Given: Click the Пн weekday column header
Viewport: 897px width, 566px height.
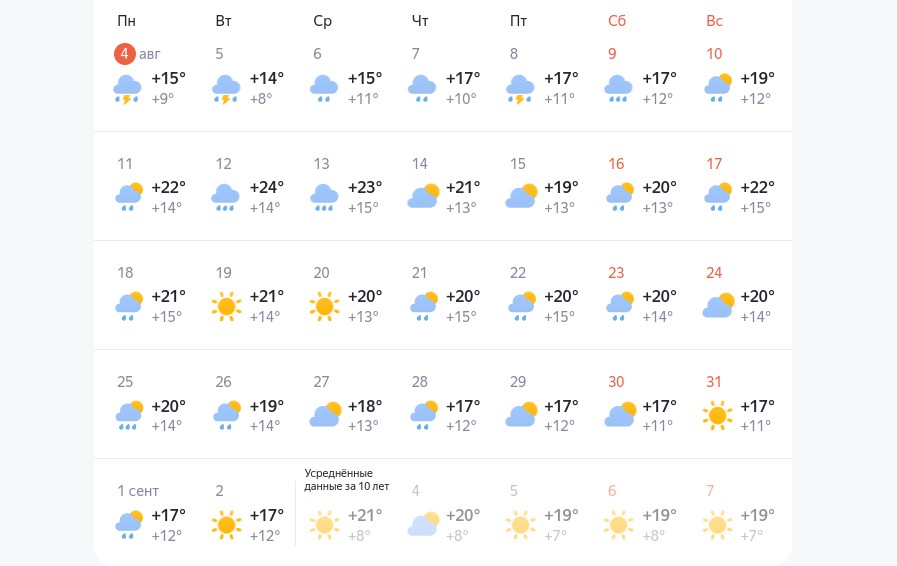Looking at the screenshot, I should pos(126,21).
